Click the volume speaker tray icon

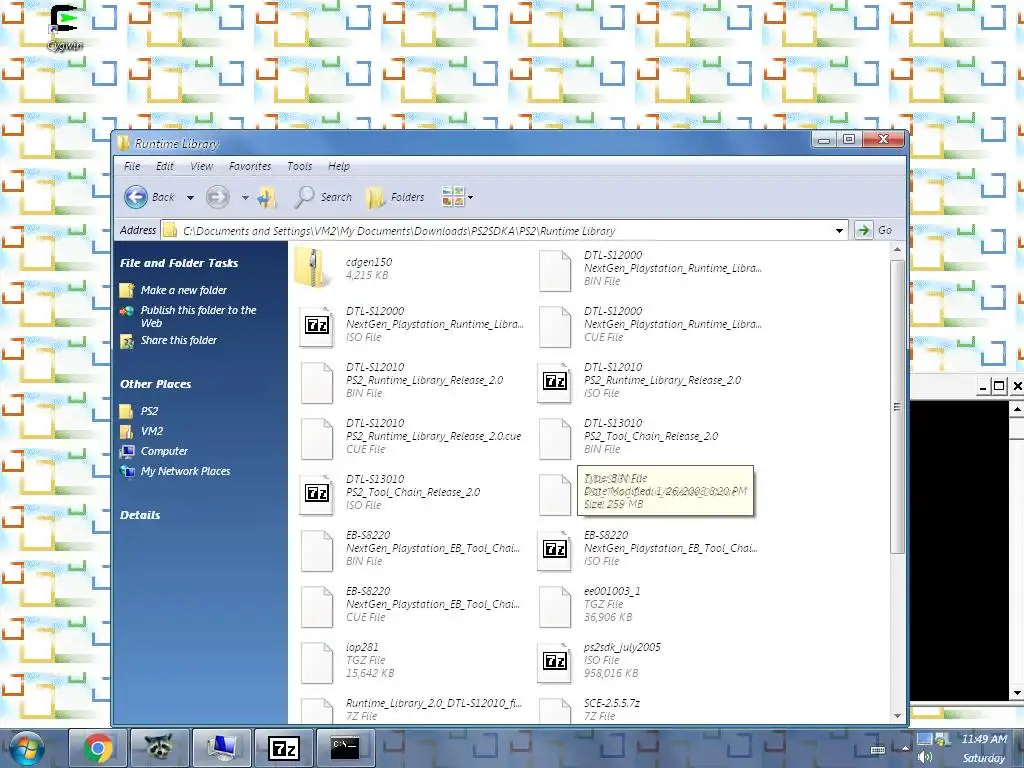coord(924,758)
